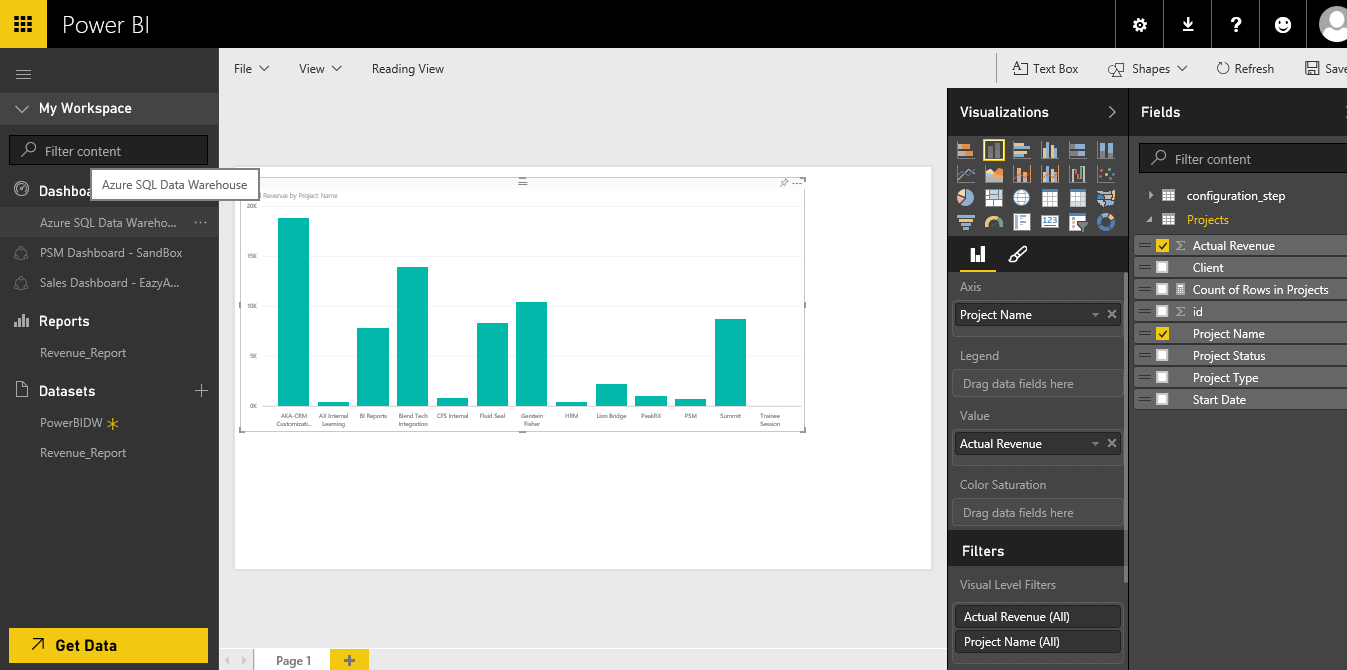Screen dimensions: 1347x670
Task: Select the slicer visualization
Action: click(x=1077, y=222)
